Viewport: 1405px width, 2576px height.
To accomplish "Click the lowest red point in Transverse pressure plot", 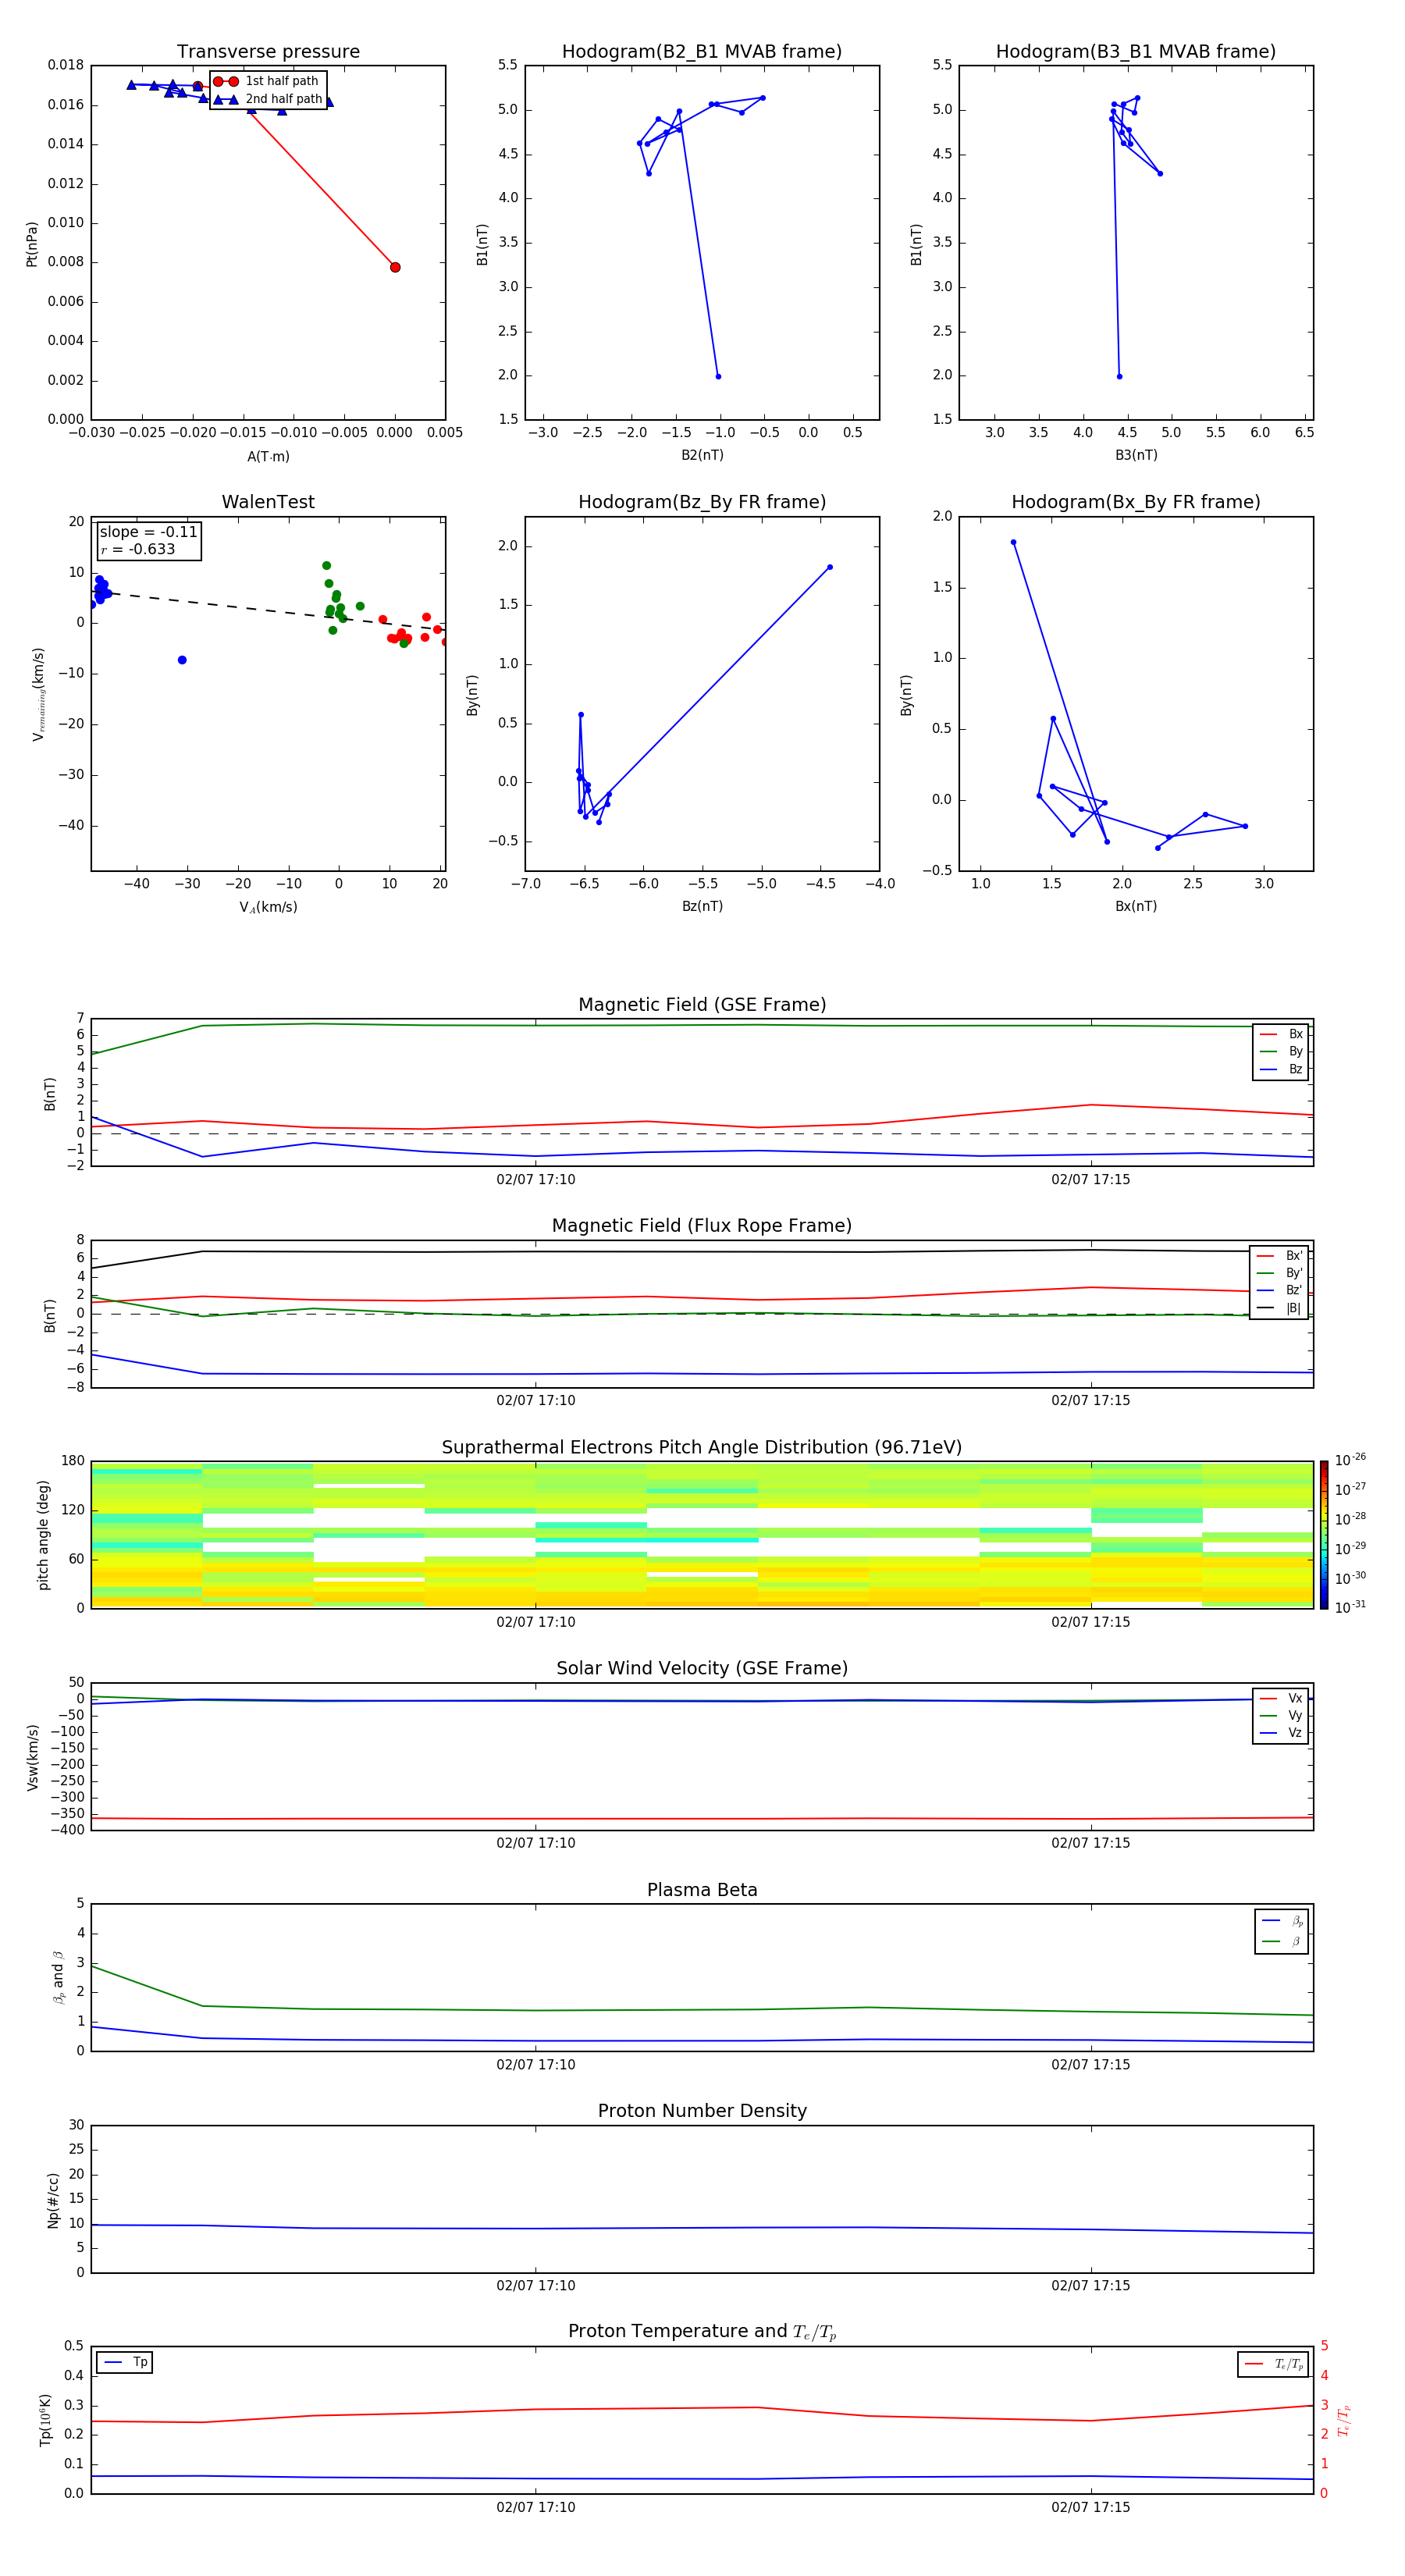I will coord(395,267).
